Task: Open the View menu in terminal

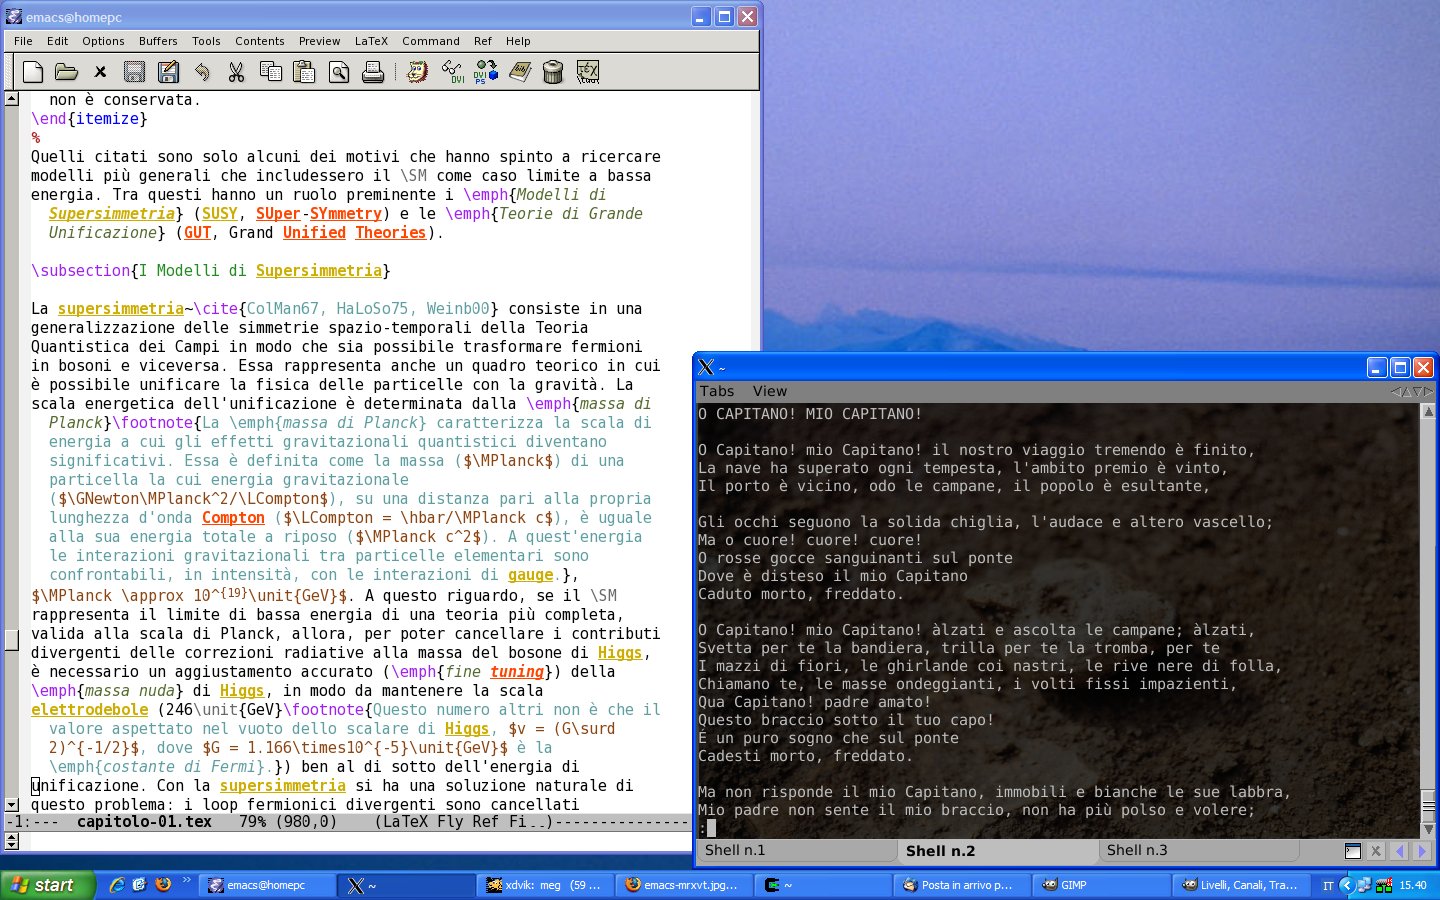Action: (769, 391)
